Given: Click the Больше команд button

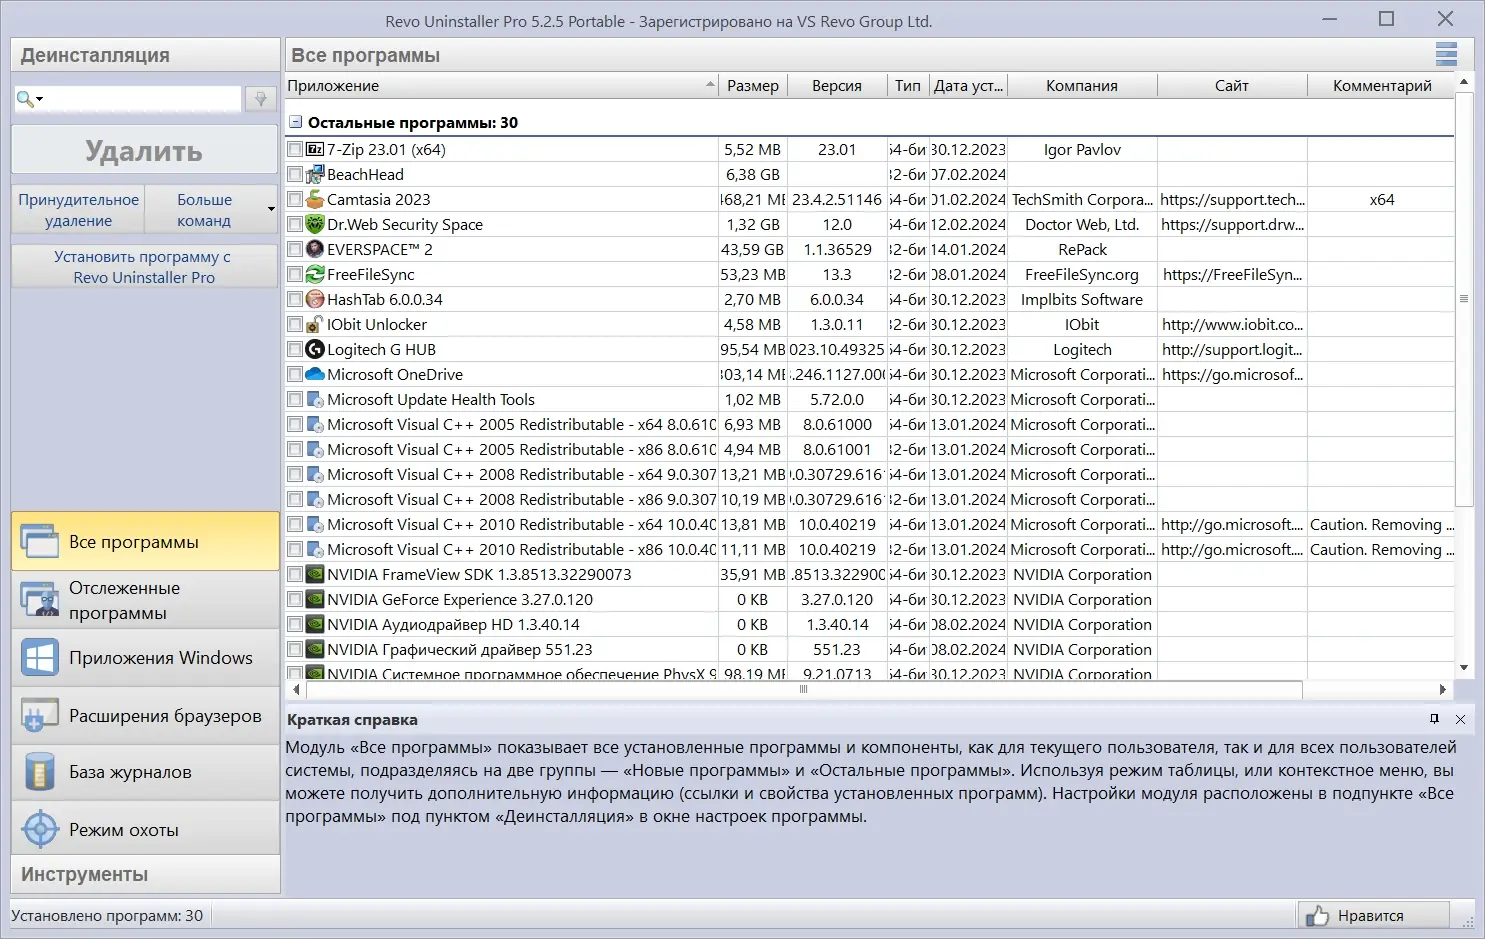Looking at the screenshot, I should [204, 210].
